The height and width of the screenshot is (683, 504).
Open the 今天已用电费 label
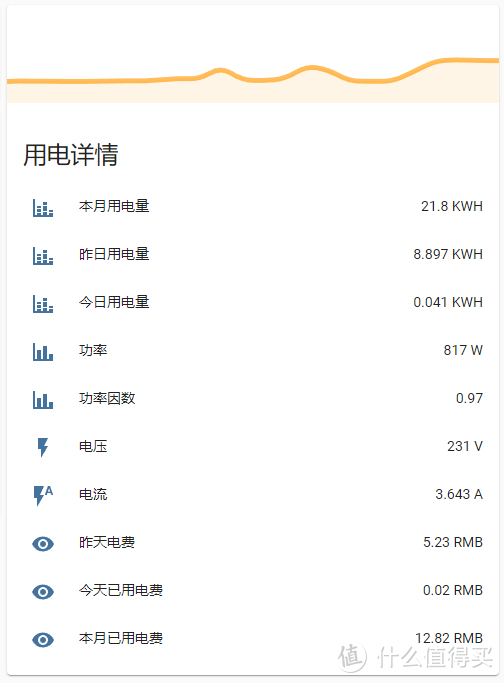click(x=121, y=590)
